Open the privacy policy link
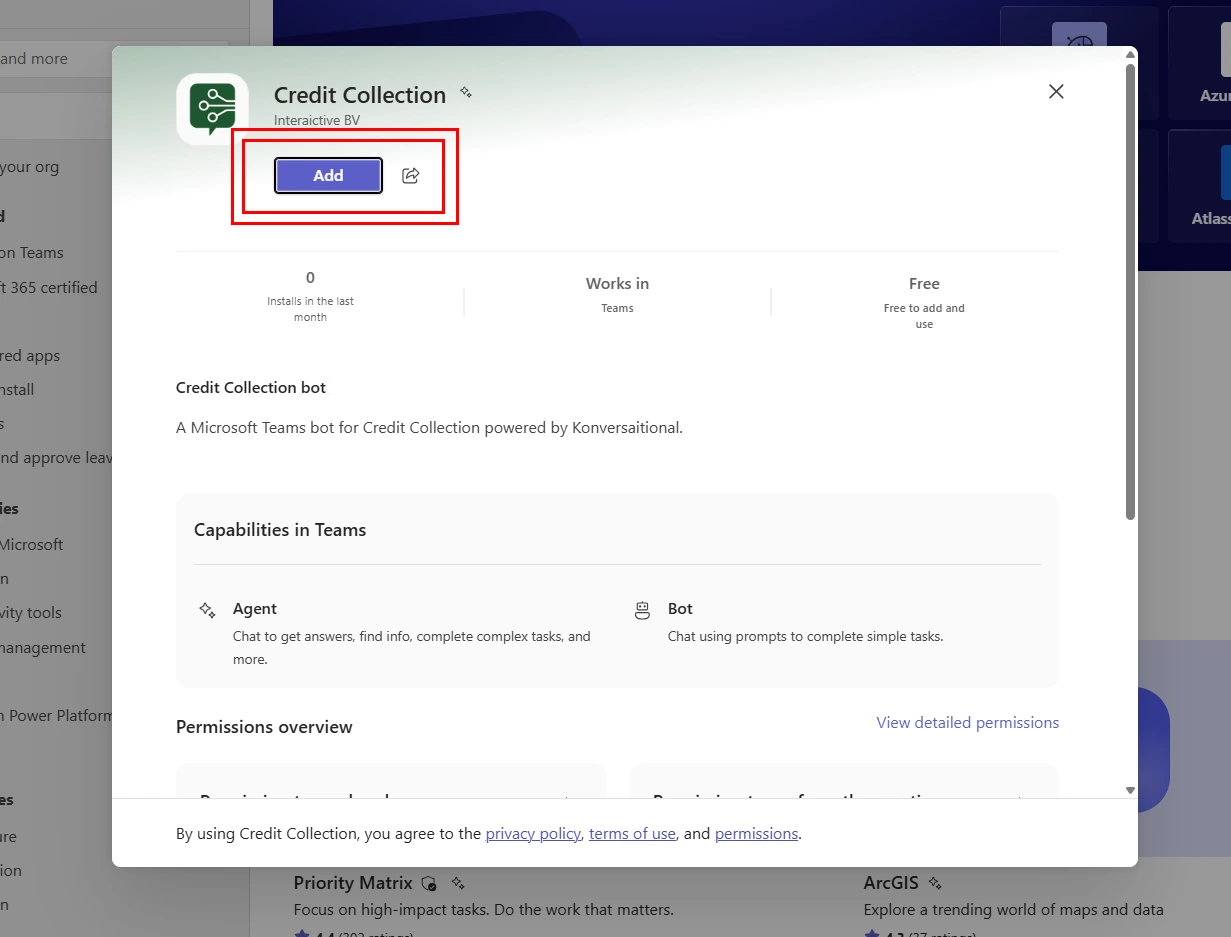 click(x=533, y=833)
